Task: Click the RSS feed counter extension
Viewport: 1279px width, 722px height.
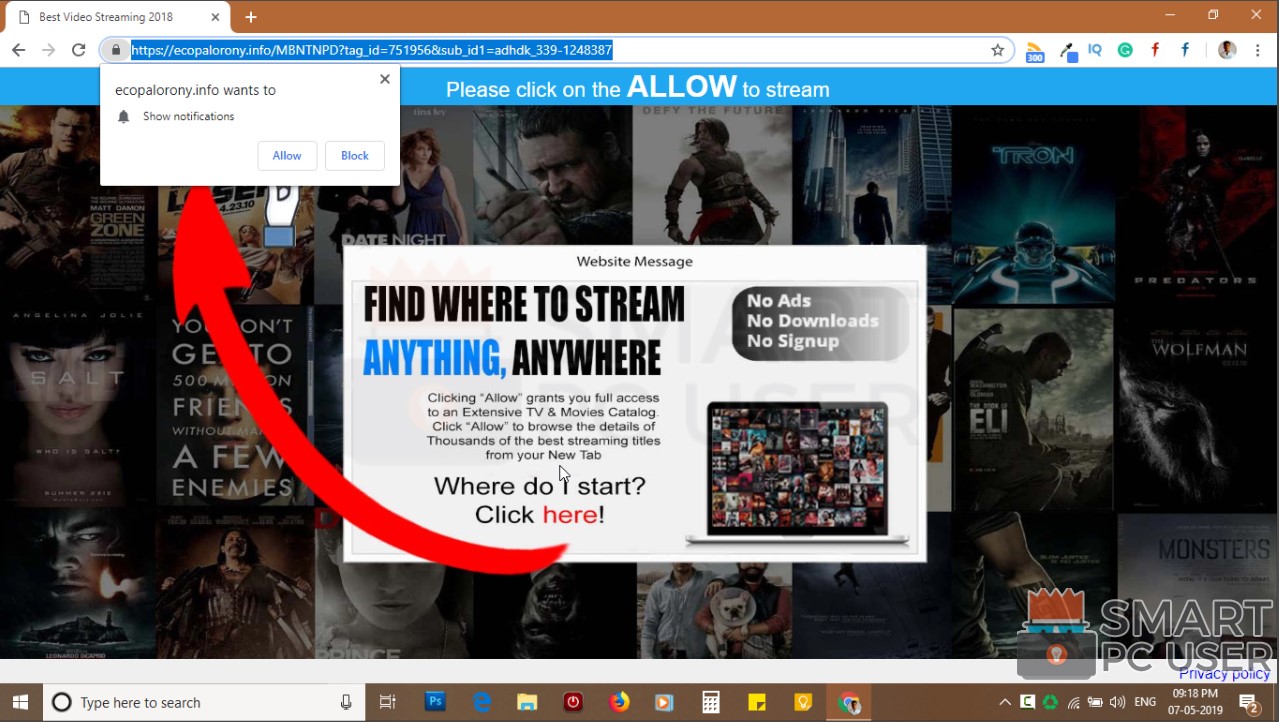Action: point(1034,50)
